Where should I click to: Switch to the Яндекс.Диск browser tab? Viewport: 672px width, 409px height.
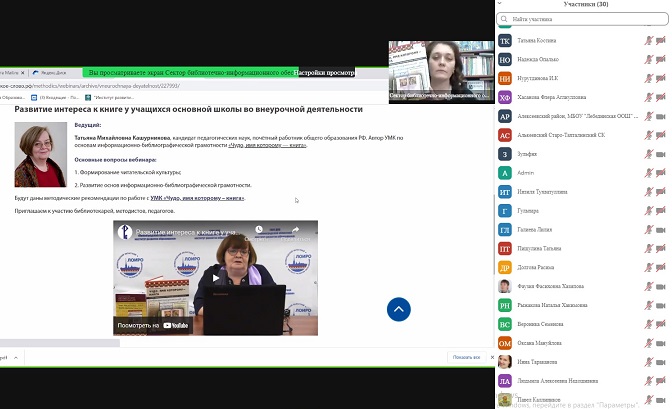click(50, 73)
